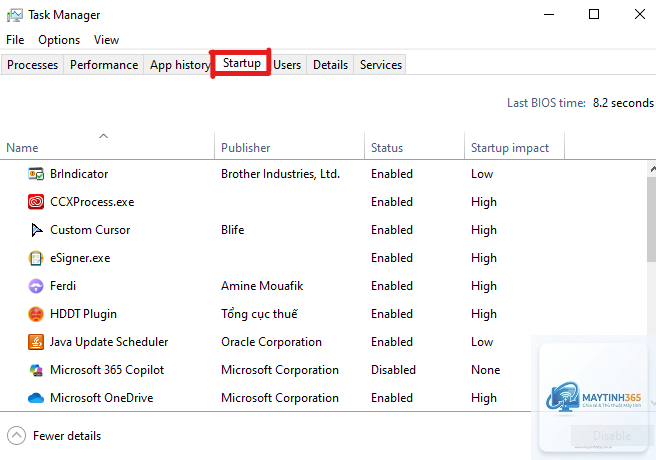This screenshot has height=460, width=656.
Task: Minimize the Task Manager window
Action: coord(549,15)
